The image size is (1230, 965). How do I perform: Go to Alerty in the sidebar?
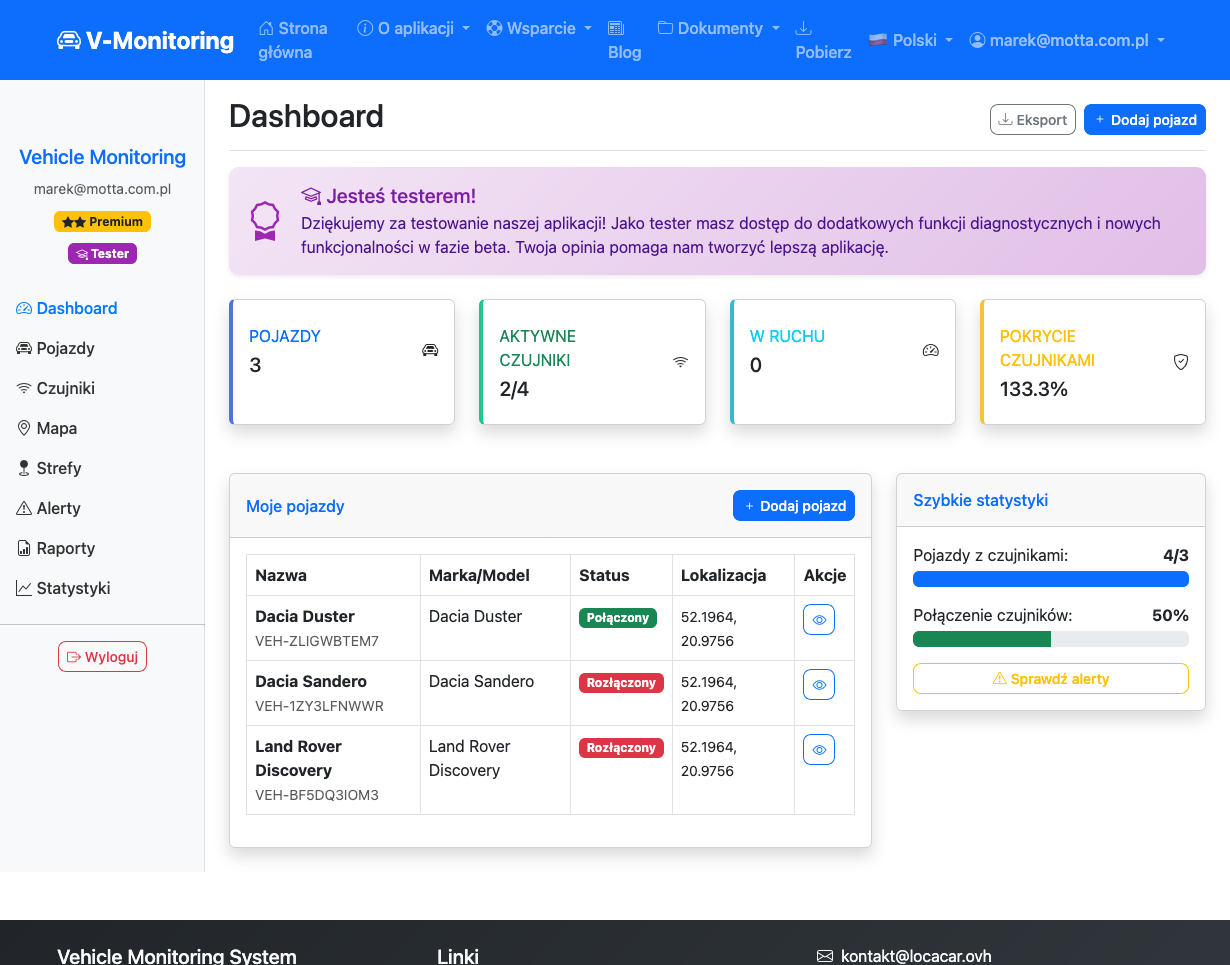click(58, 508)
